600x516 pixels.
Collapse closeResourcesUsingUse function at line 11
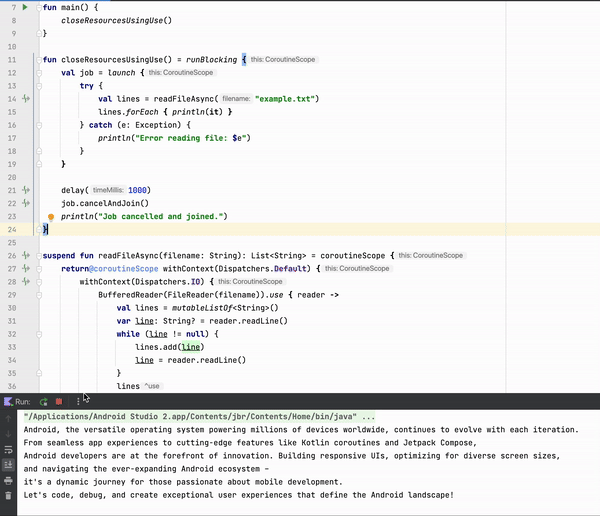(x=38, y=60)
